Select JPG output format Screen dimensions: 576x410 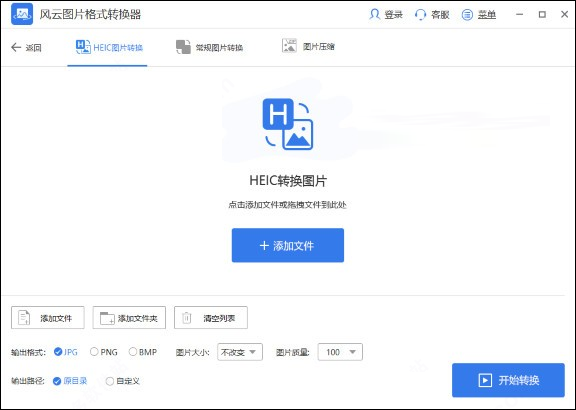(66, 352)
